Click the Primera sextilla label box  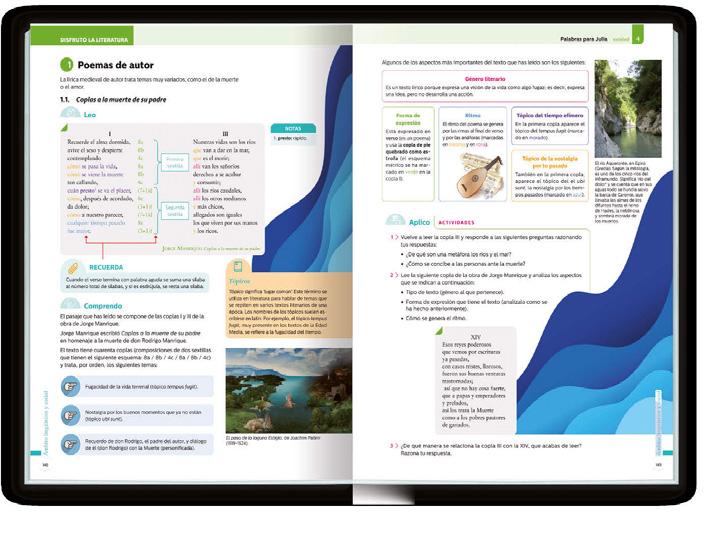tap(175, 162)
